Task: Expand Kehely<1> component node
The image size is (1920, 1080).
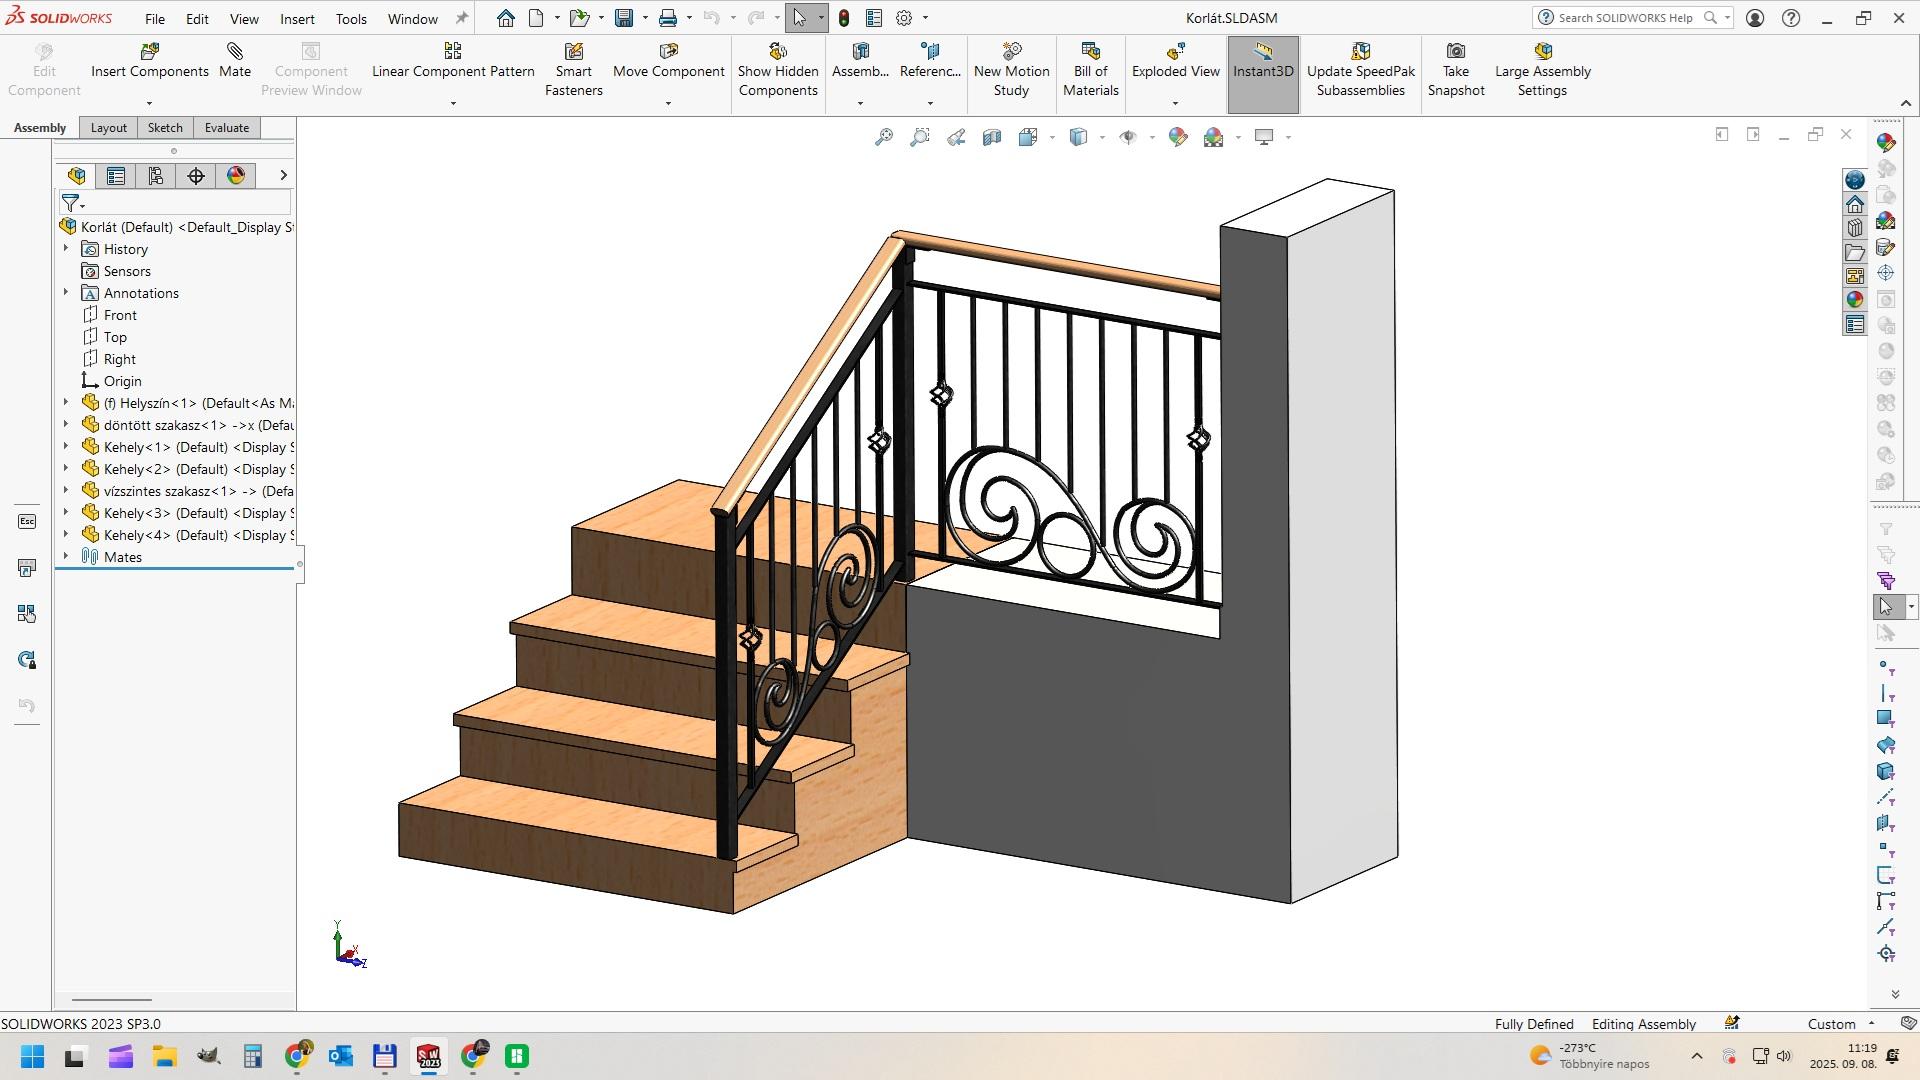Action: click(66, 447)
